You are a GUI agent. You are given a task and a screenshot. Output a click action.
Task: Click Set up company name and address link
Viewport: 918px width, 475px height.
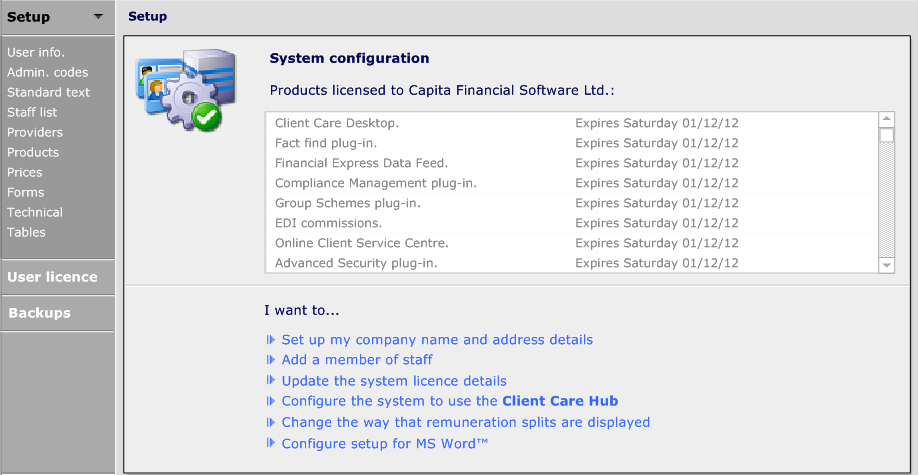point(437,340)
